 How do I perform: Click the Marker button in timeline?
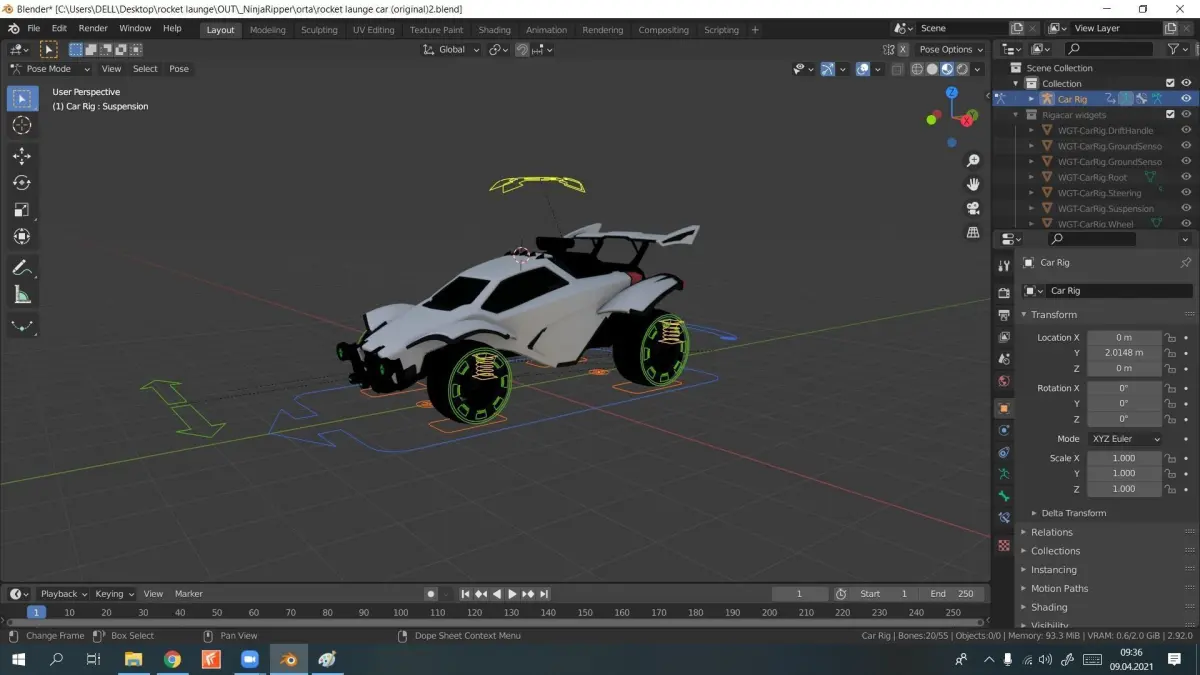(x=188, y=594)
